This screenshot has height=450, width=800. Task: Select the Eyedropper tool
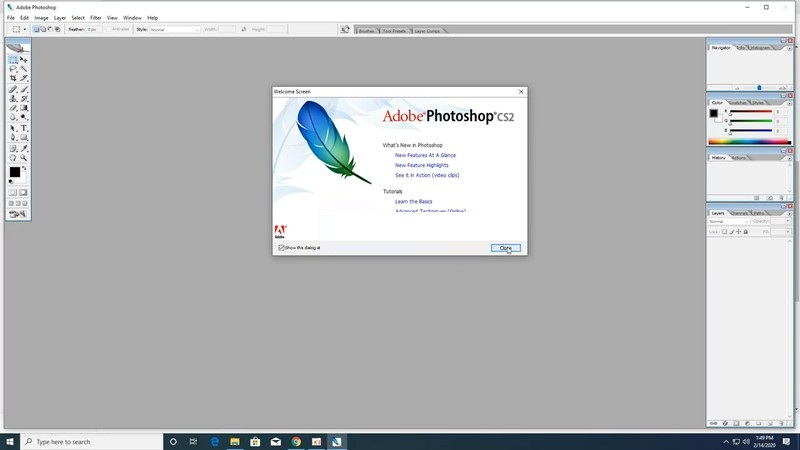(x=23, y=148)
